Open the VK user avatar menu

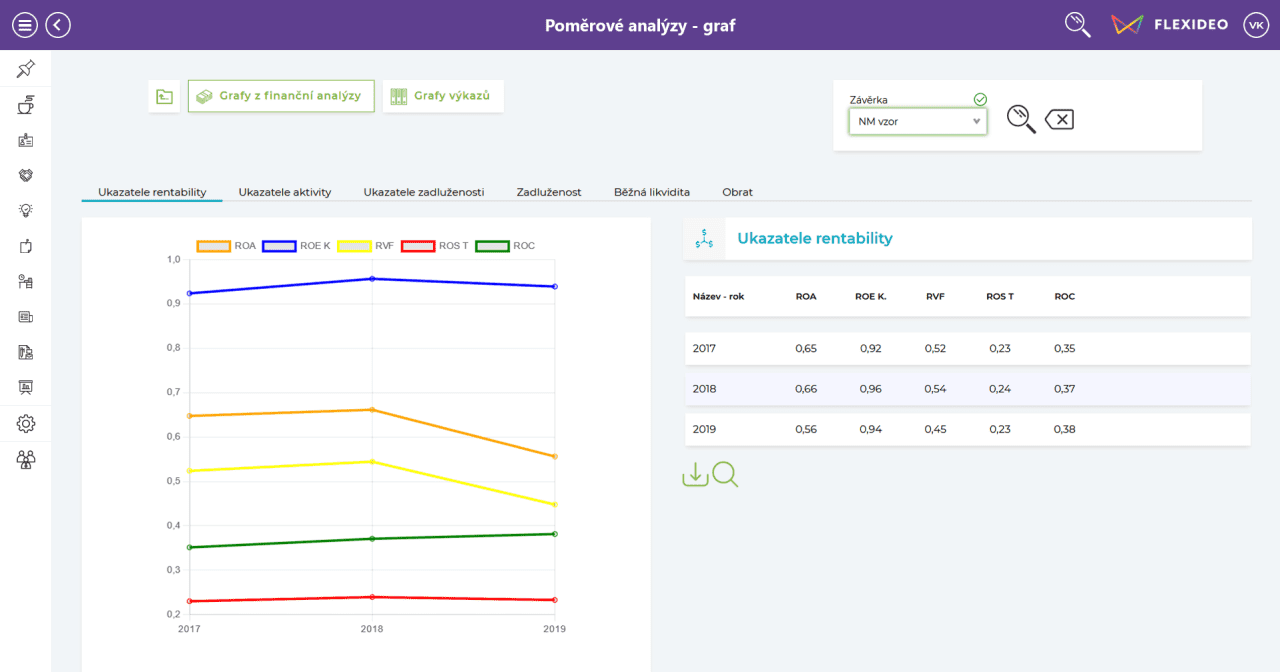[x=1256, y=25]
